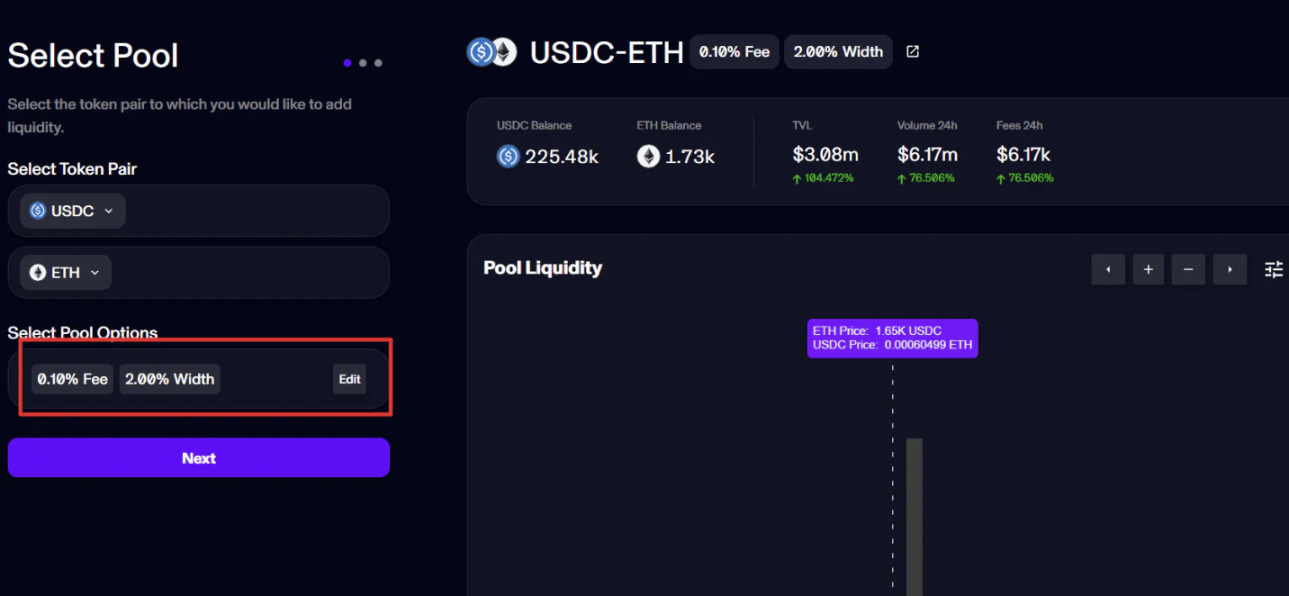This screenshot has width=1289, height=596.
Task: Zoom in on Pool Liquidity chart
Action: (x=1148, y=269)
